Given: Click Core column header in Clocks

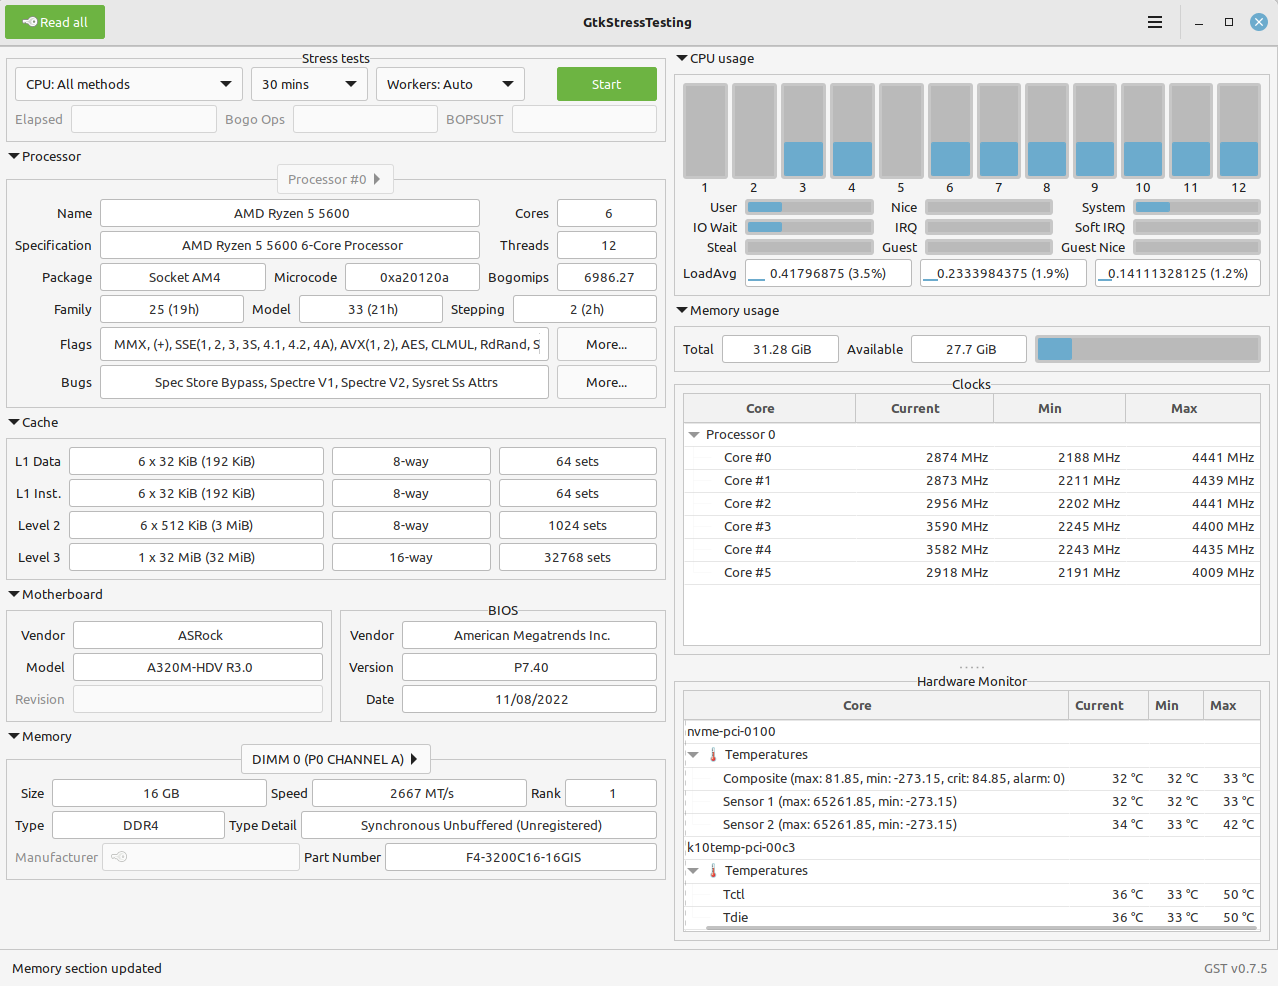Looking at the screenshot, I should tap(770, 408).
